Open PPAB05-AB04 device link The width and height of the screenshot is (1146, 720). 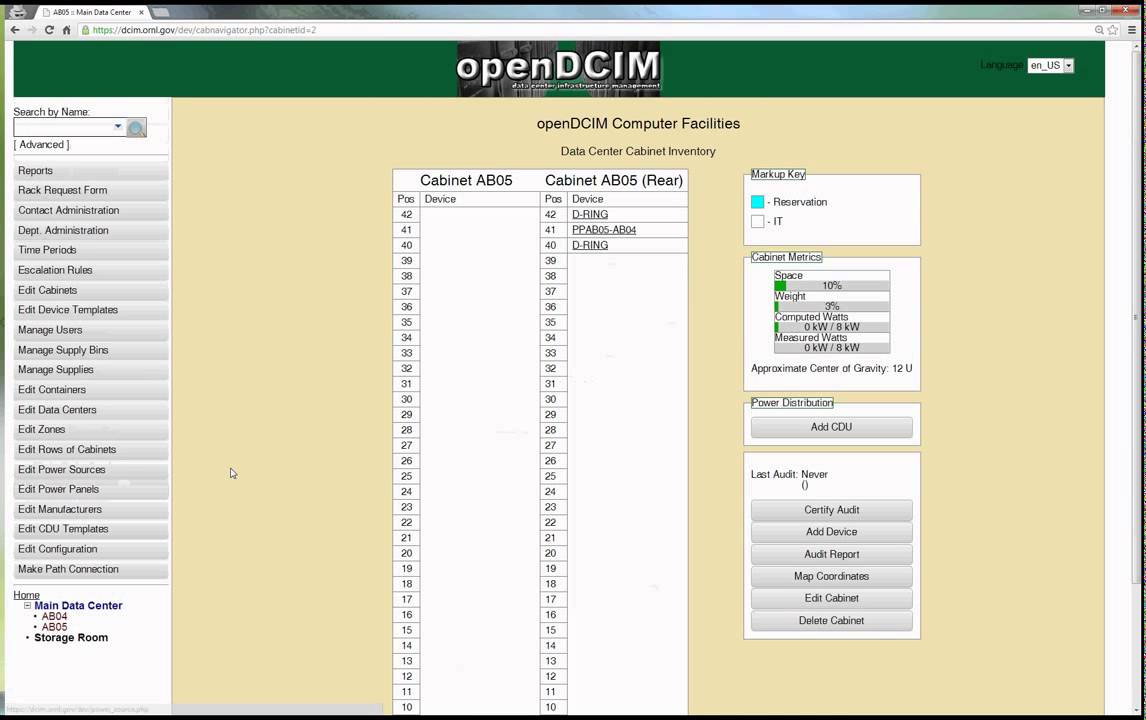[604, 230]
